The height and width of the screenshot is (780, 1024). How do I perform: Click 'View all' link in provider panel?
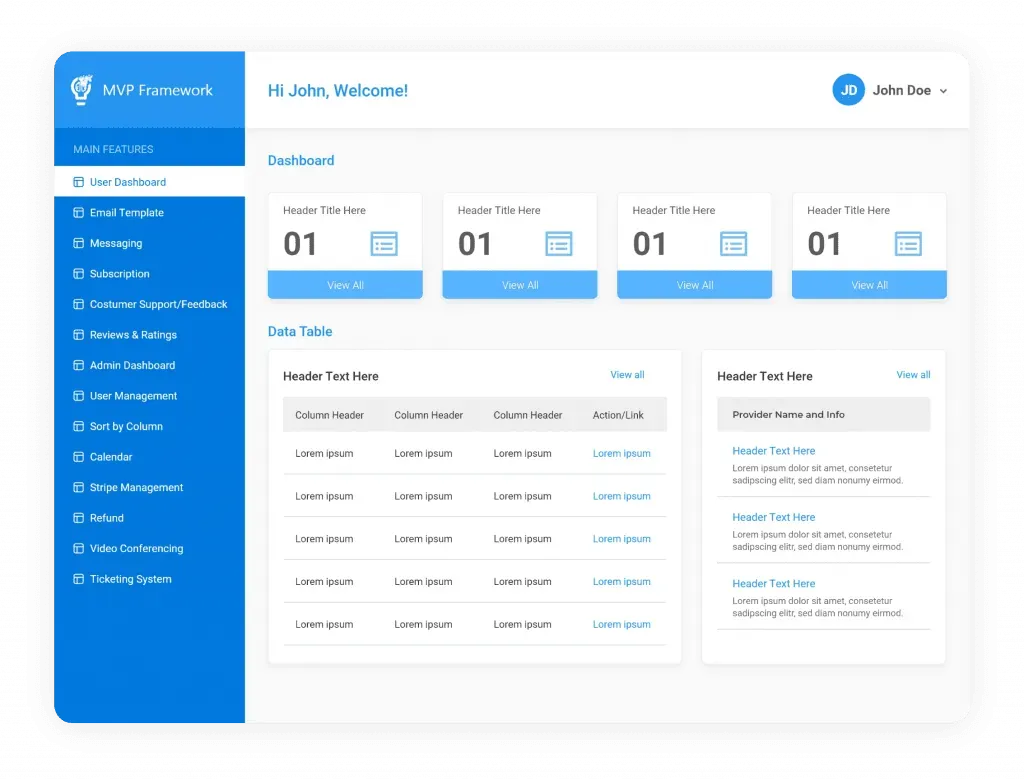pos(913,374)
